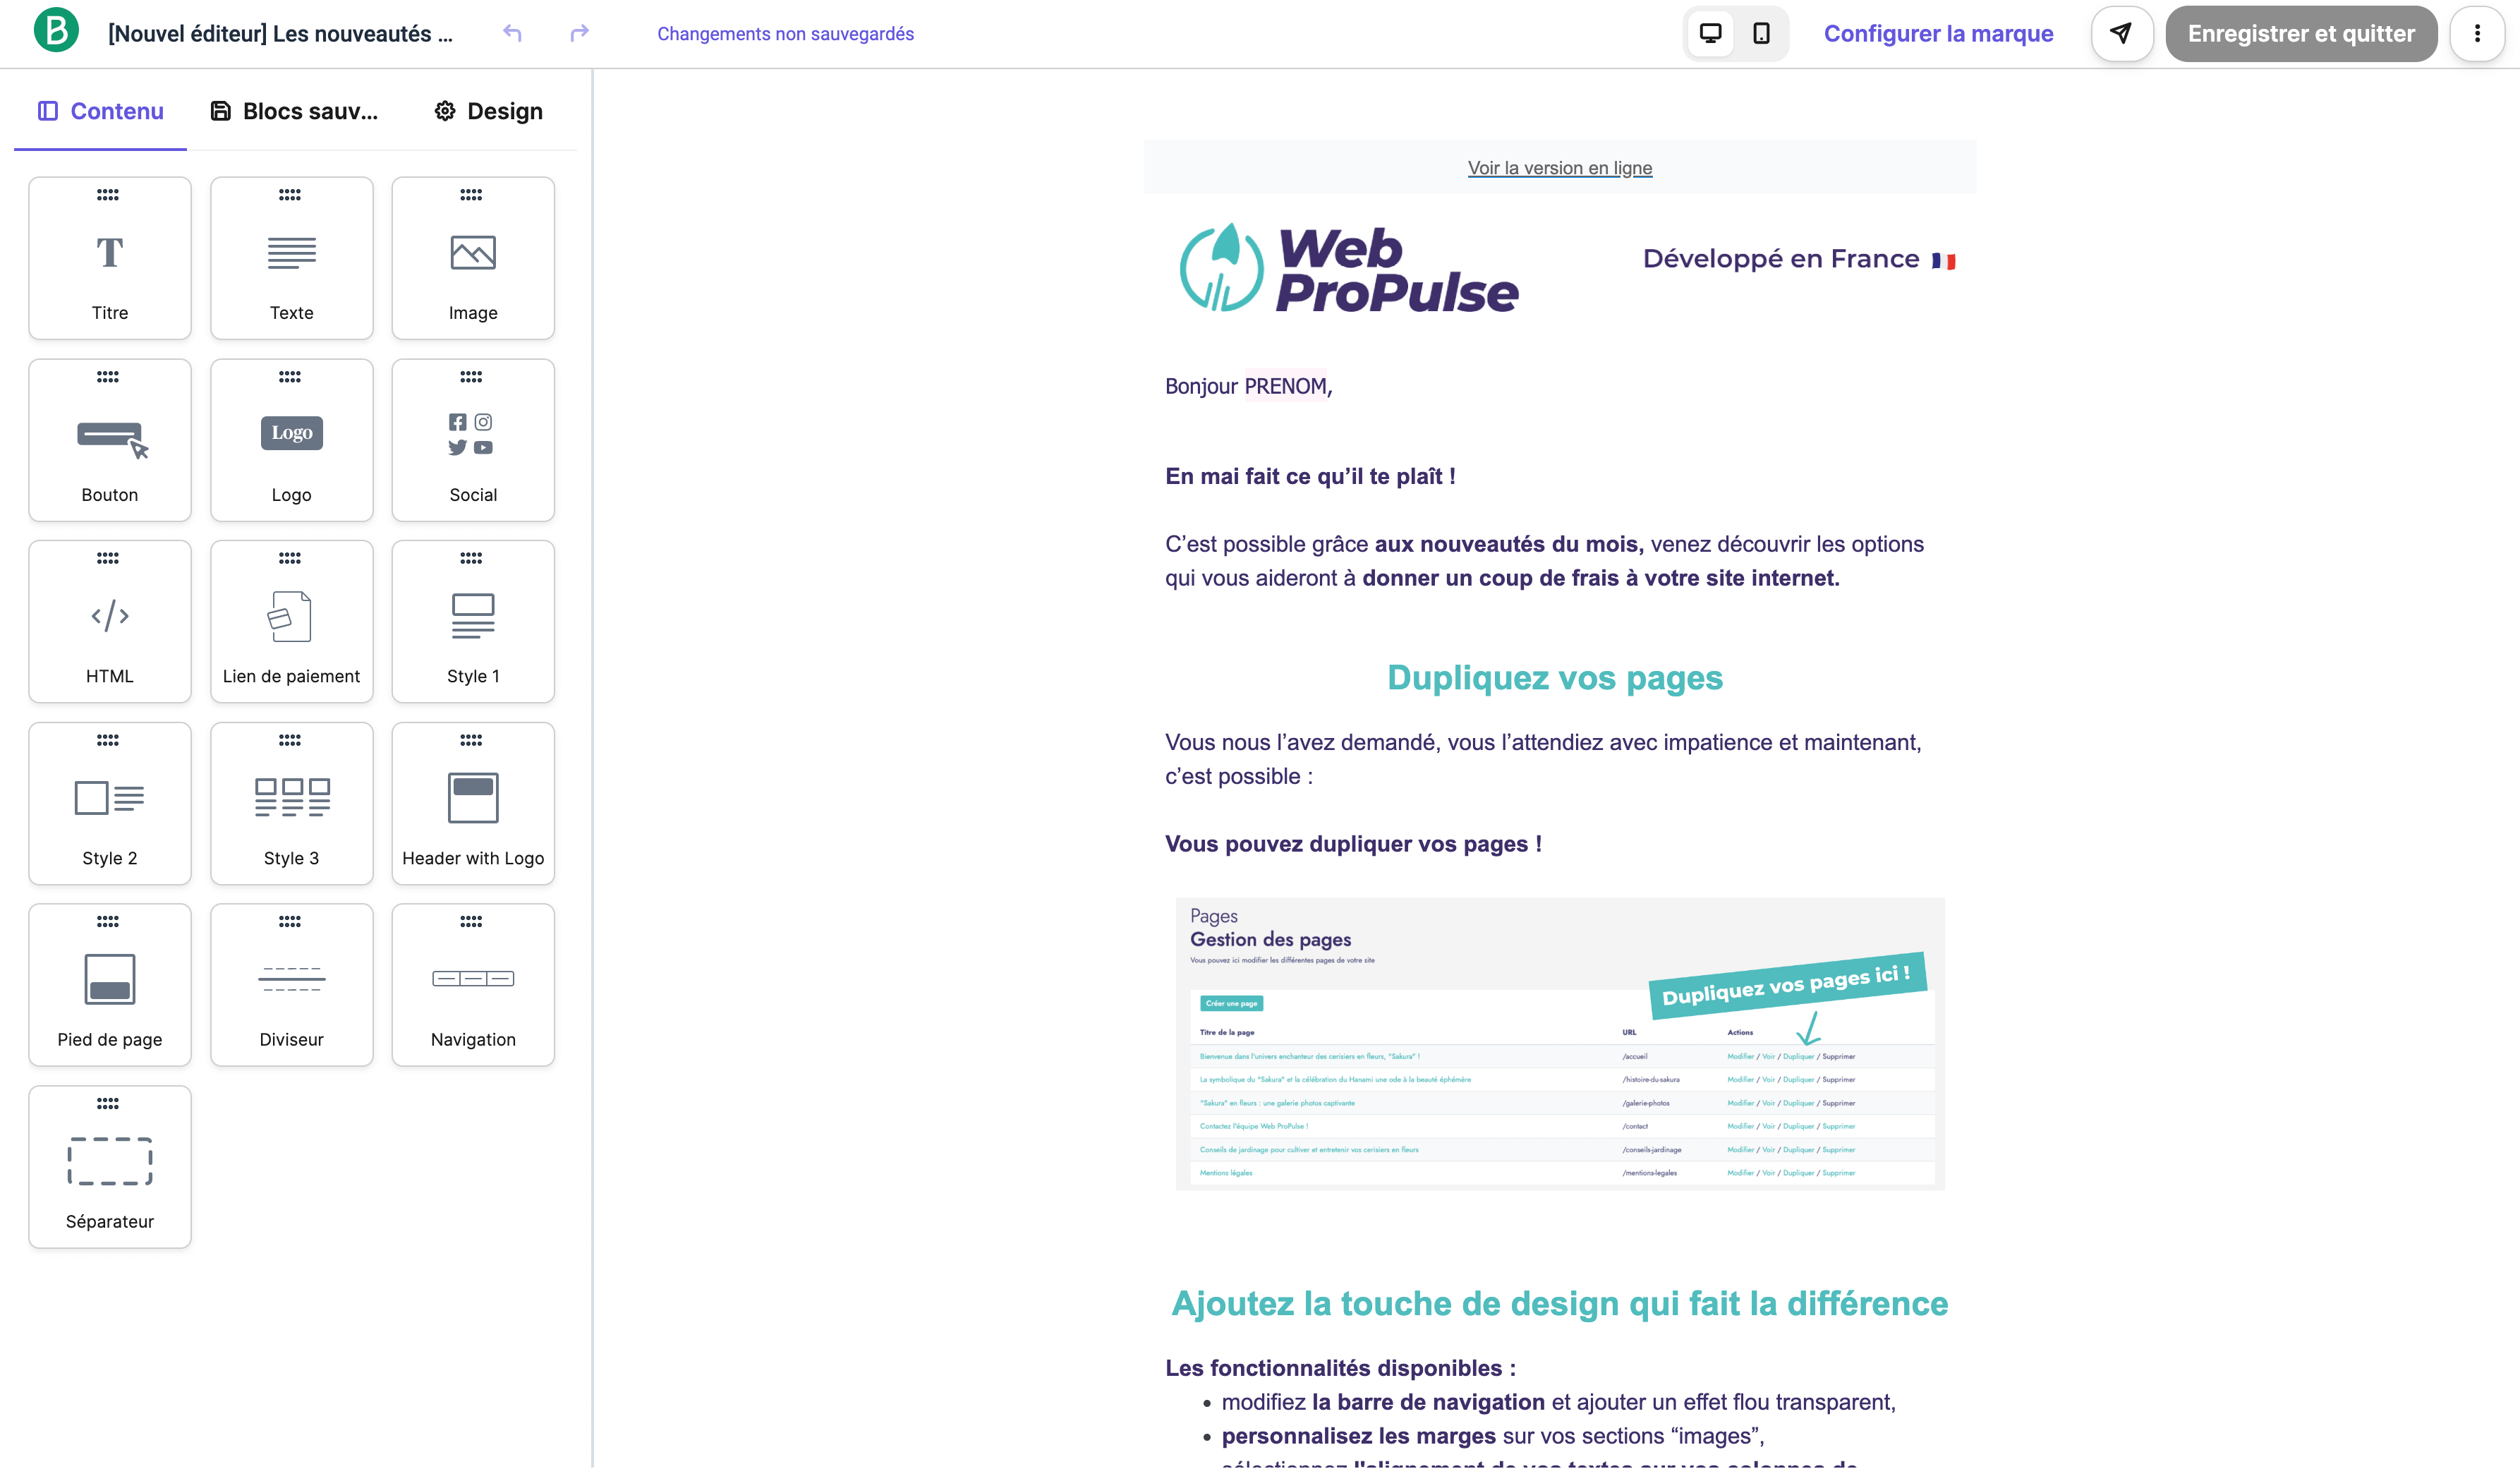
Task: Select the Séparateur block
Action: [110, 1166]
